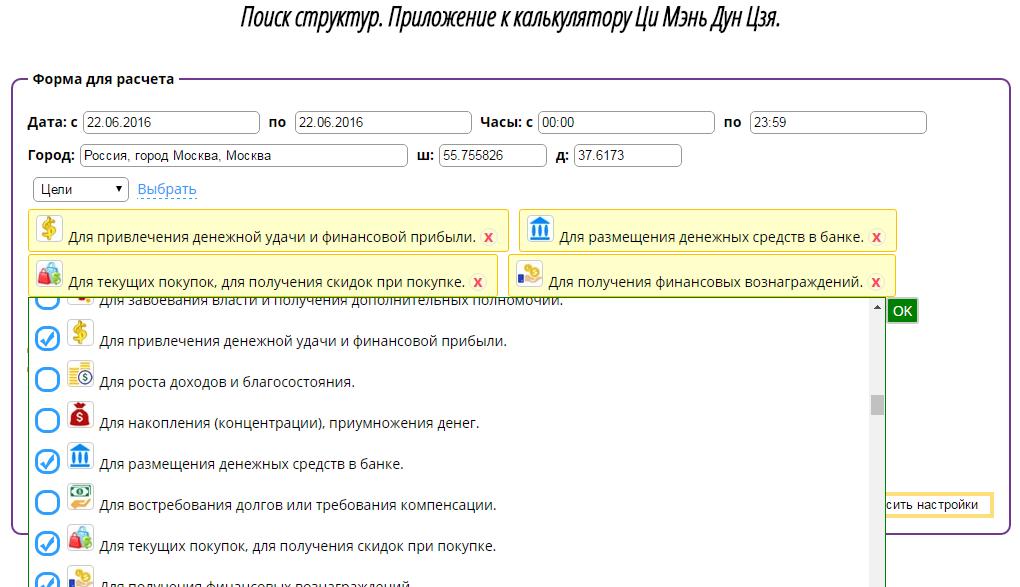Click the list scrollbar up arrow

[x=878, y=307]
